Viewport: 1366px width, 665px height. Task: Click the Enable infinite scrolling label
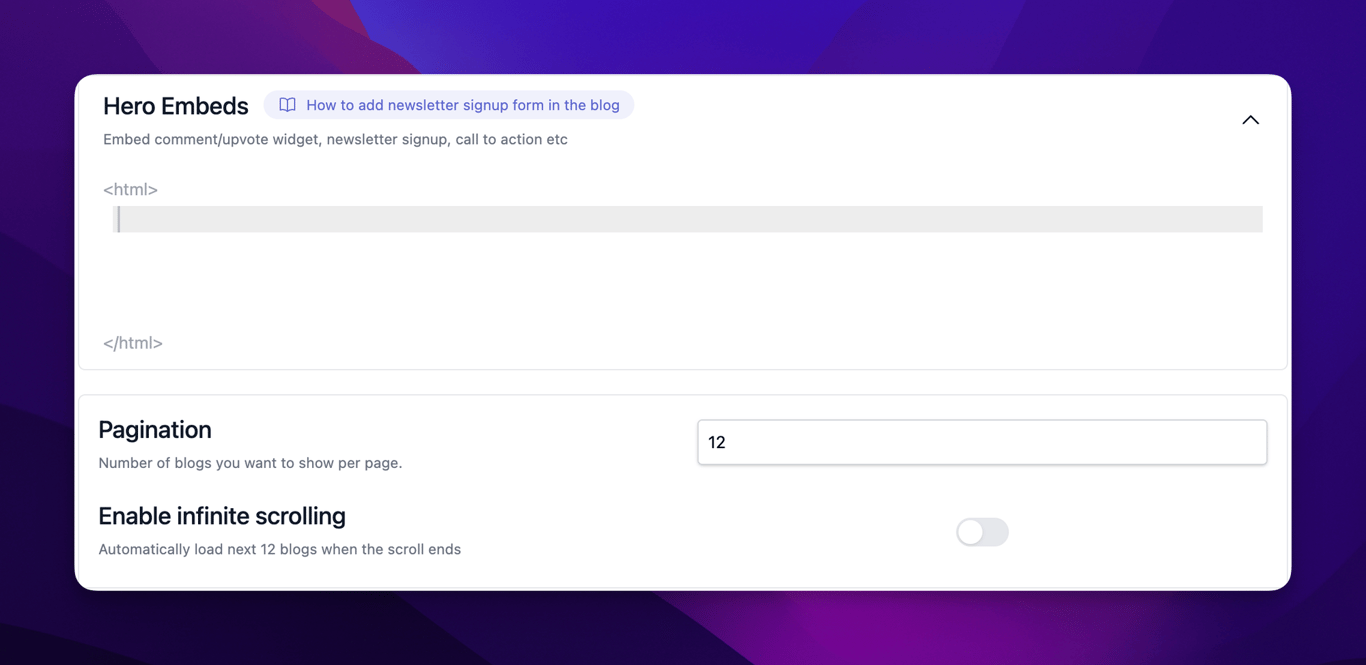(x=222, y=516)
